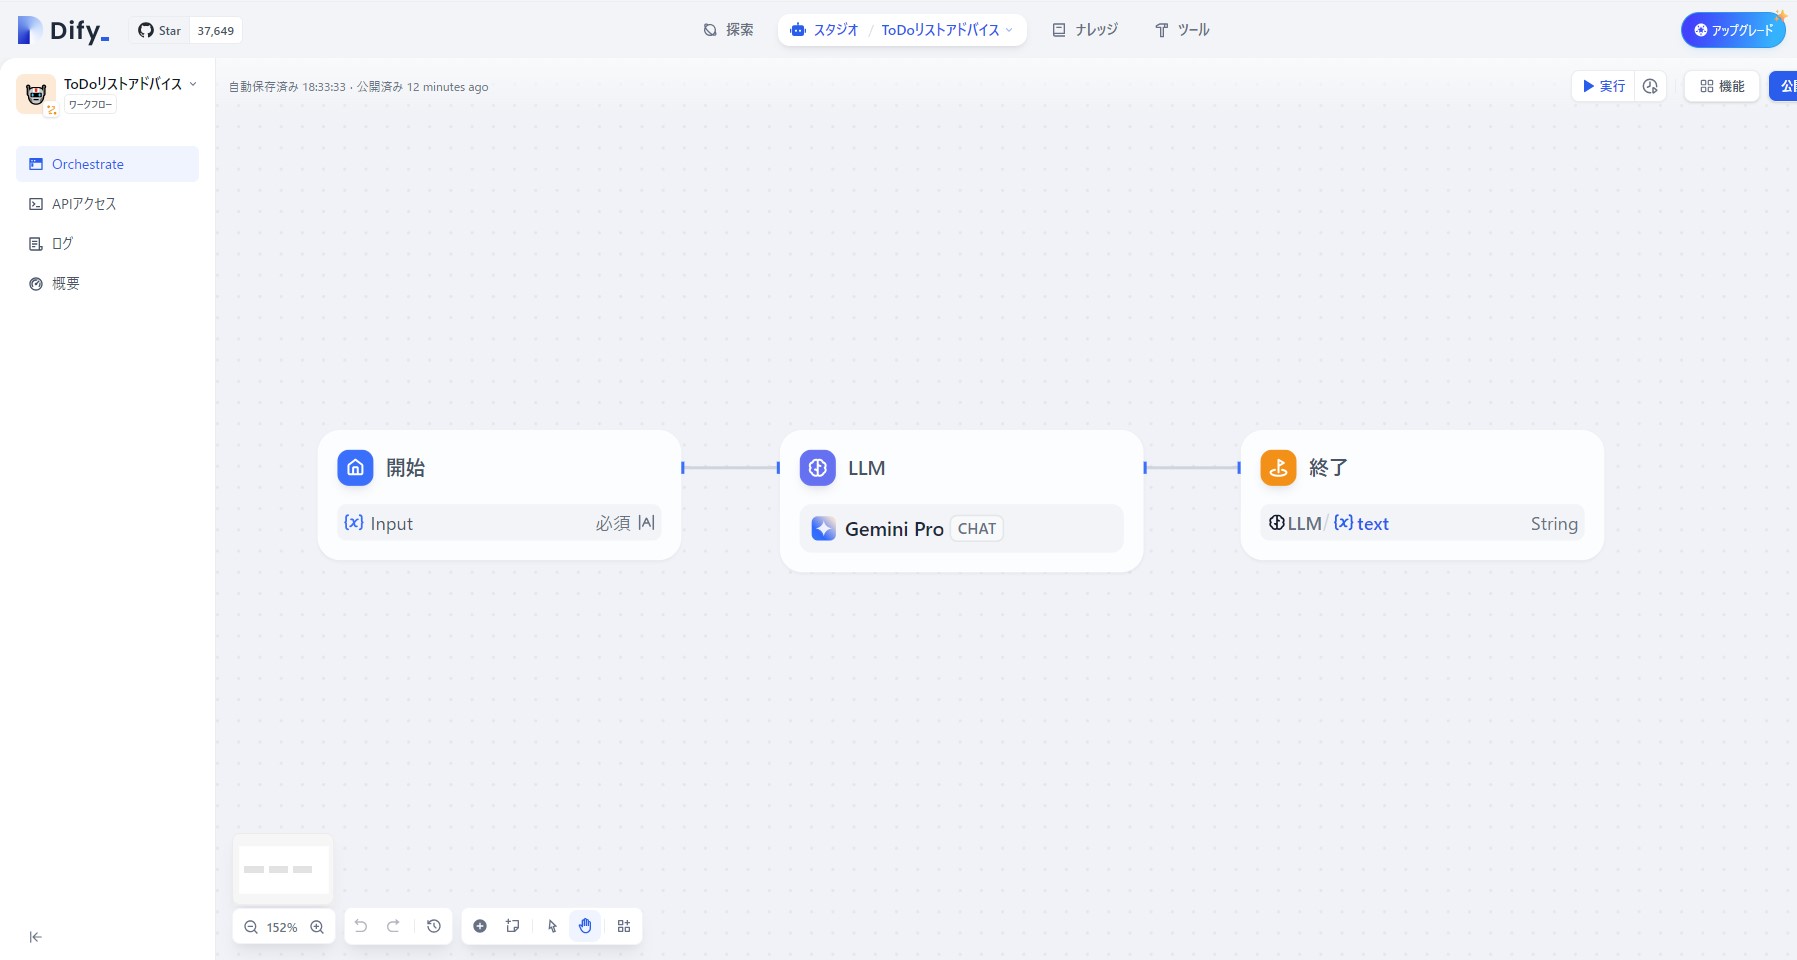1797x960 pixels.
Task: Click the workflow minimap thumbnail
Action: (283, 869)
